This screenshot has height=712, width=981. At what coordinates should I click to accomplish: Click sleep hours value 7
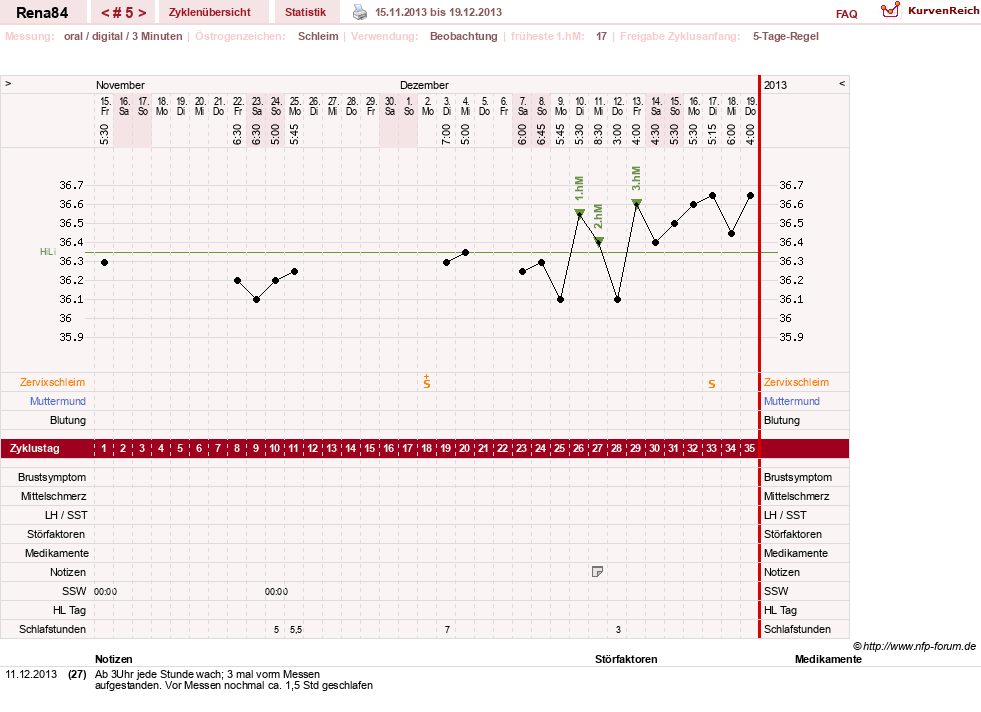447,629
